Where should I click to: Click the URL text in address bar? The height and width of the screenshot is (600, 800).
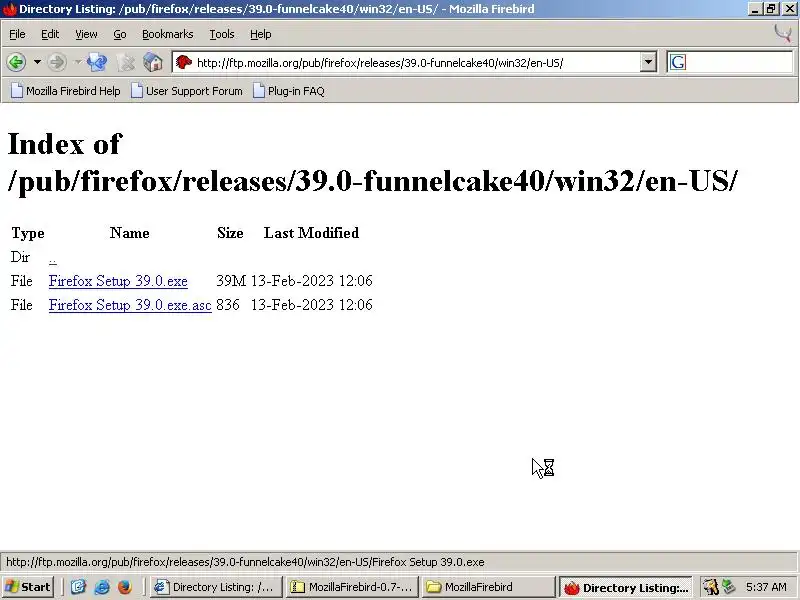click(x=380, y=63)
